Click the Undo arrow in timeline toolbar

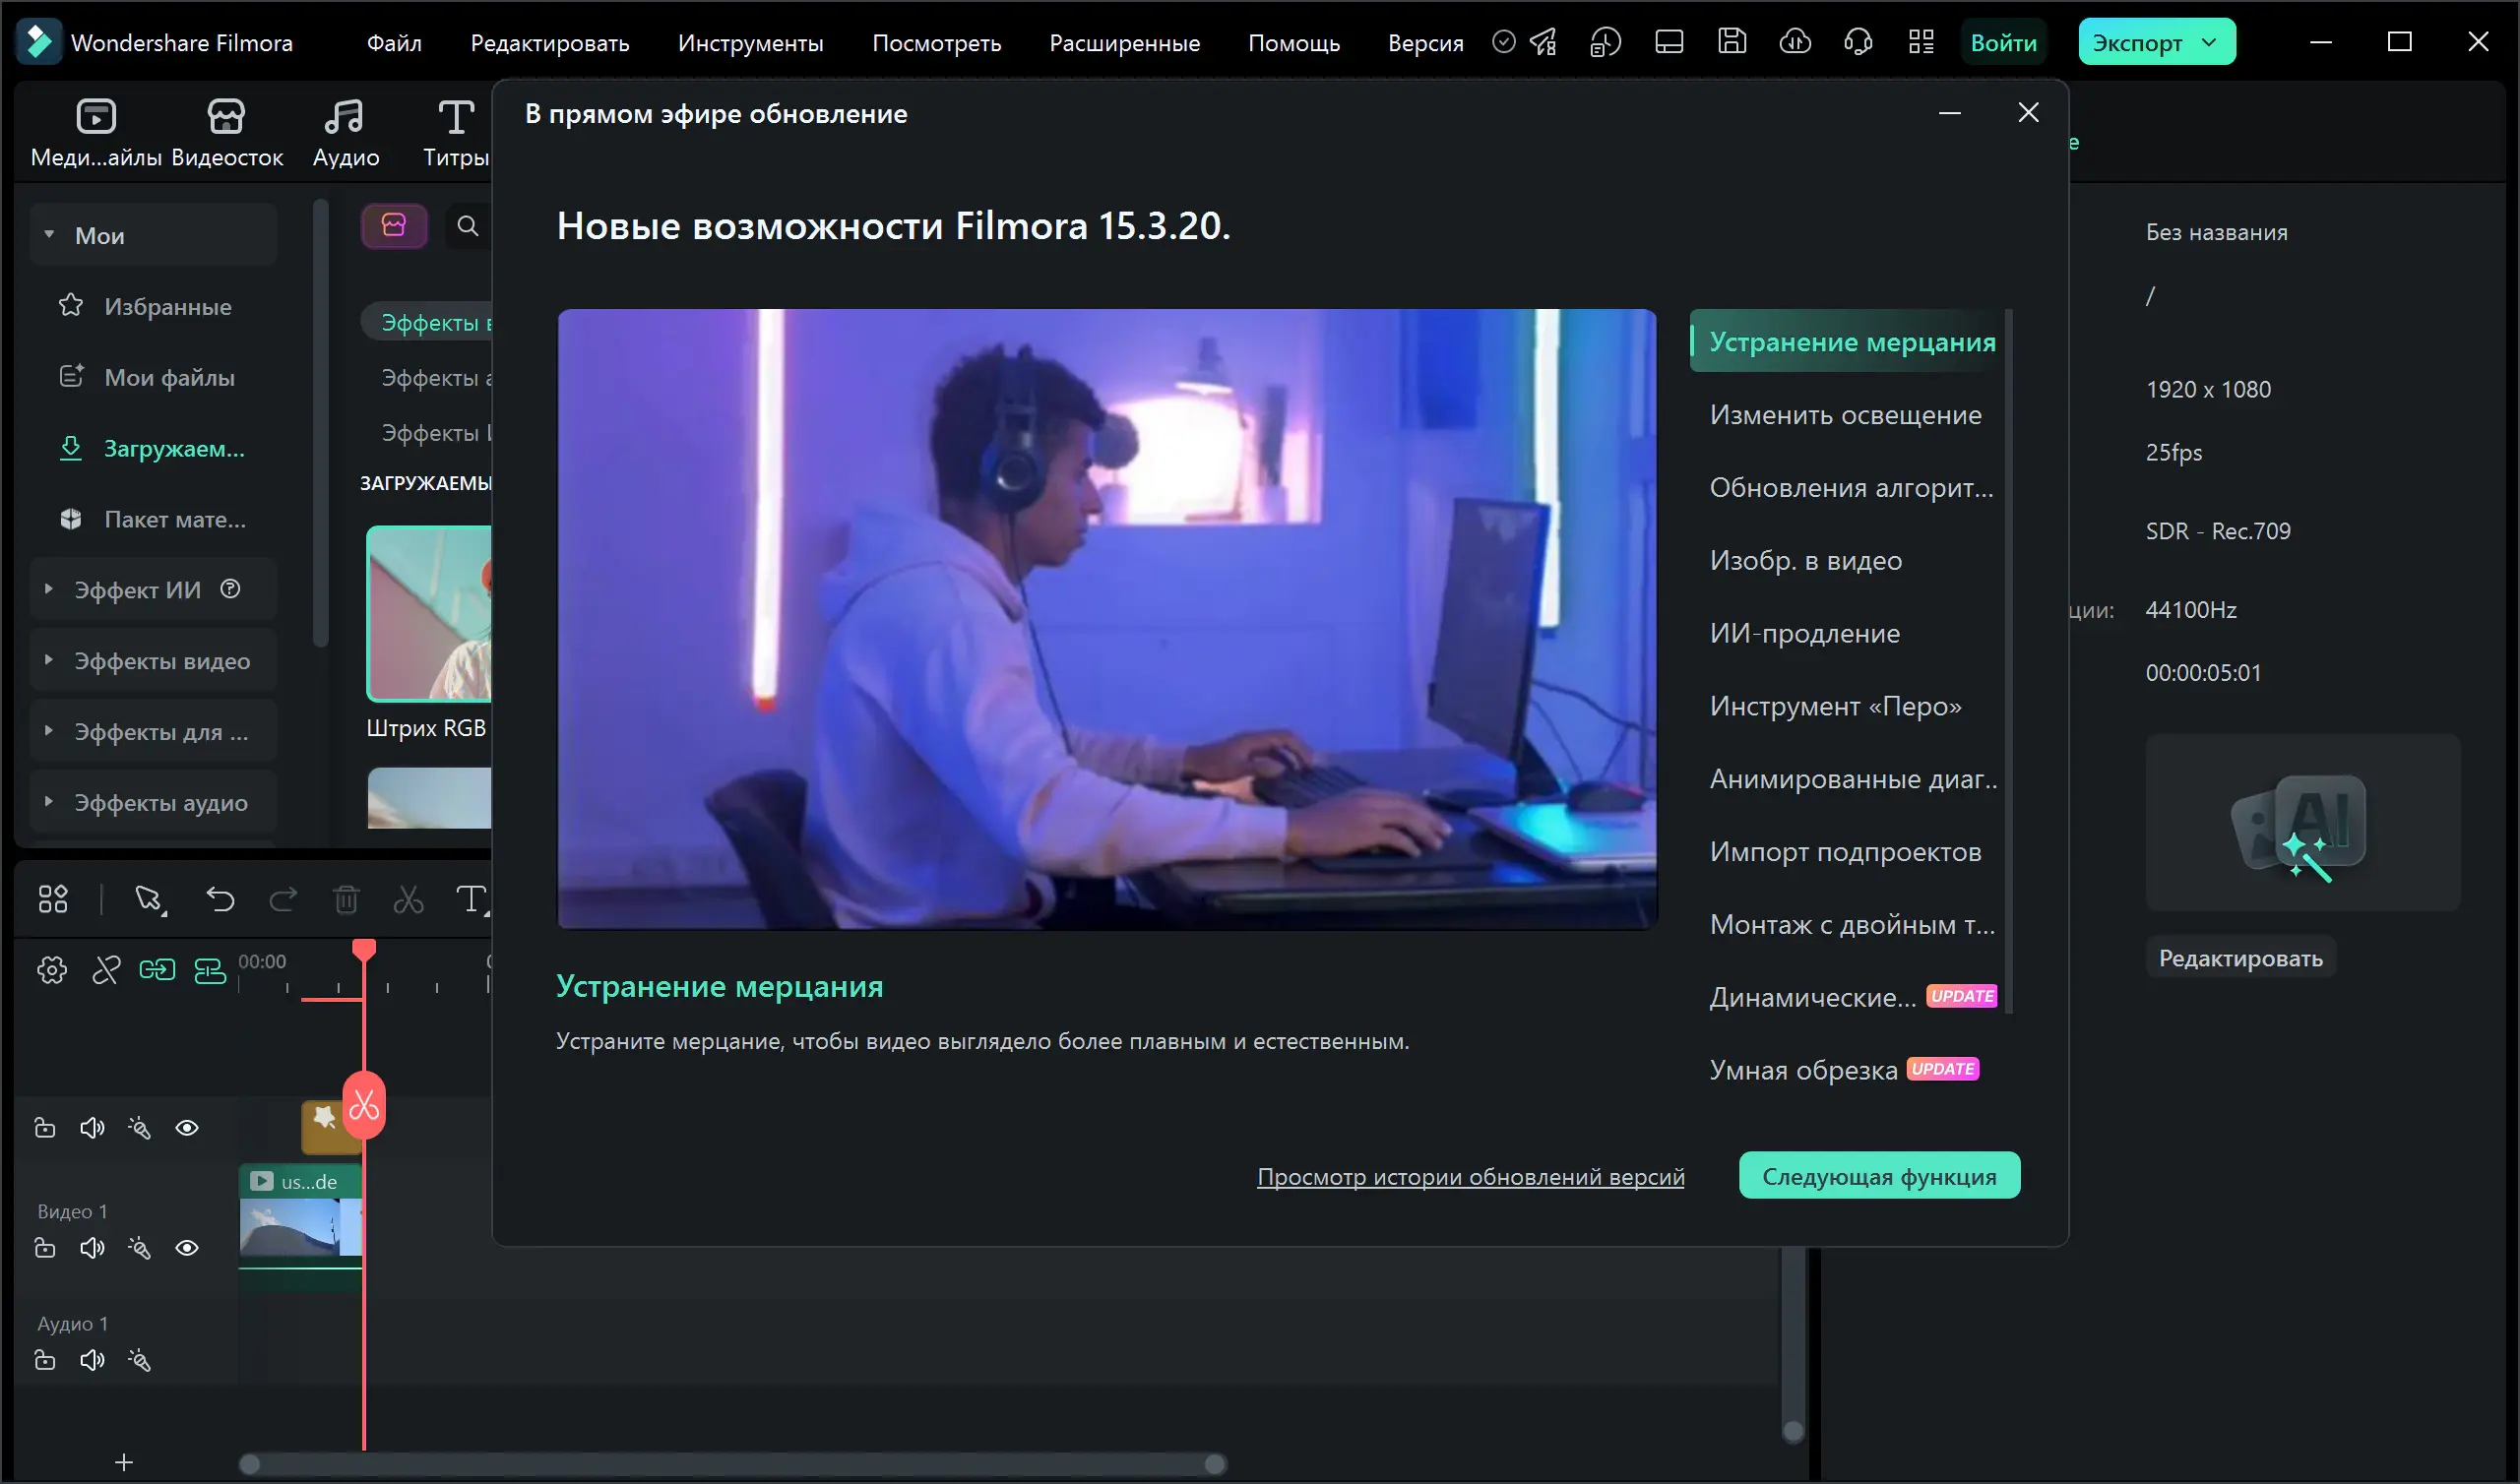coord(220,899)
